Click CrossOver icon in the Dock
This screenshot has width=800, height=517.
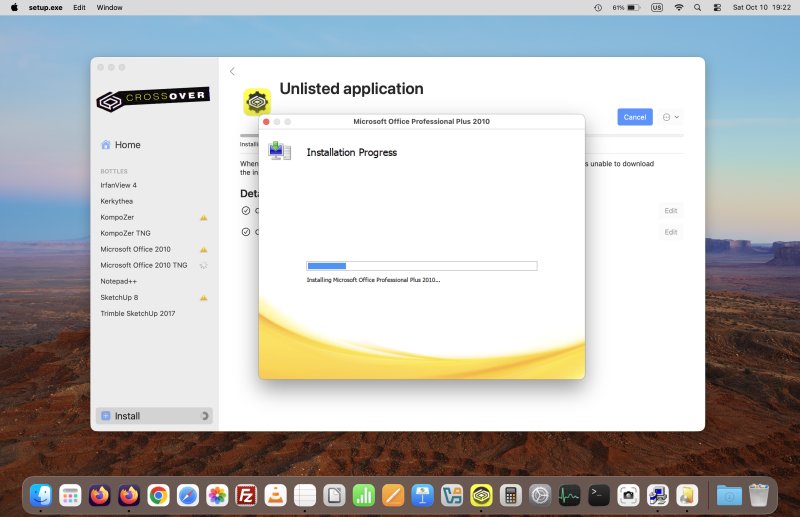[x=481, y=495]
